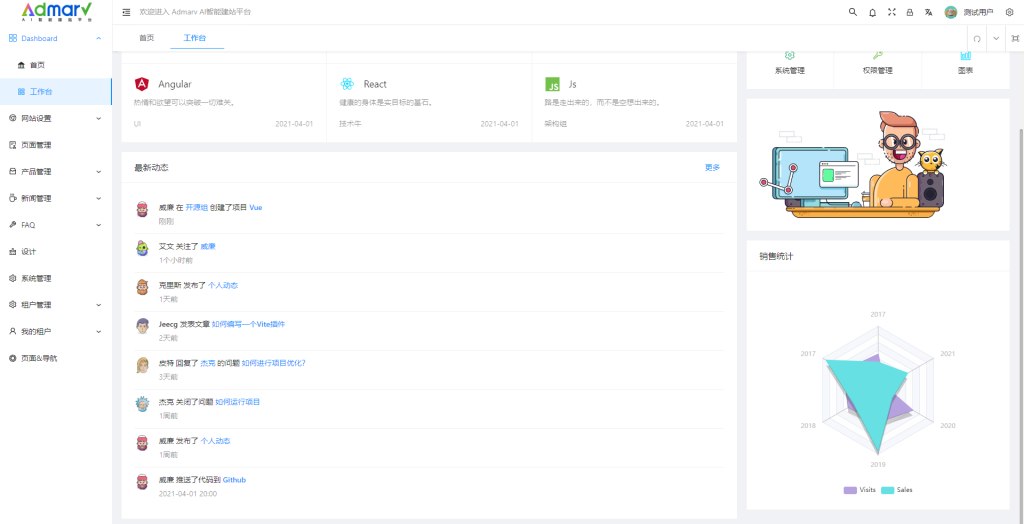Click the Js project logo

click(552, 84)
